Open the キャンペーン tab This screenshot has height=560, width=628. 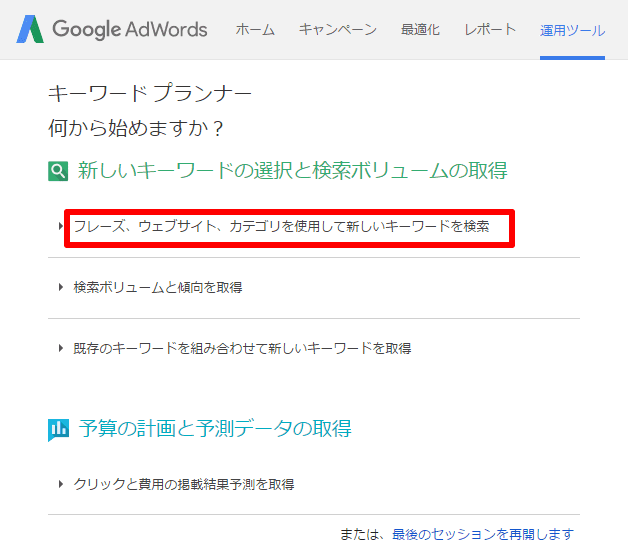338,30
